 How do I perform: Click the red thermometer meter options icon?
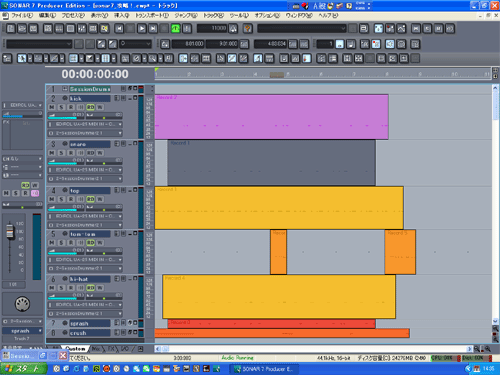click(307, 59)
